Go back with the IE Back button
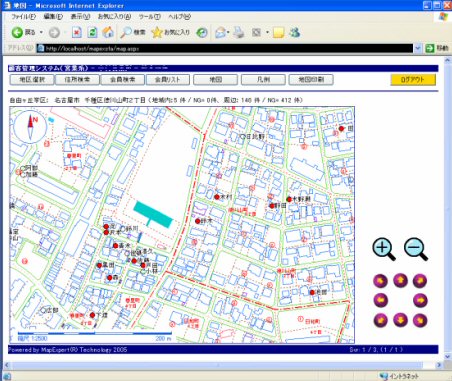This screenshot has height=381, width=452. (23, 32)
